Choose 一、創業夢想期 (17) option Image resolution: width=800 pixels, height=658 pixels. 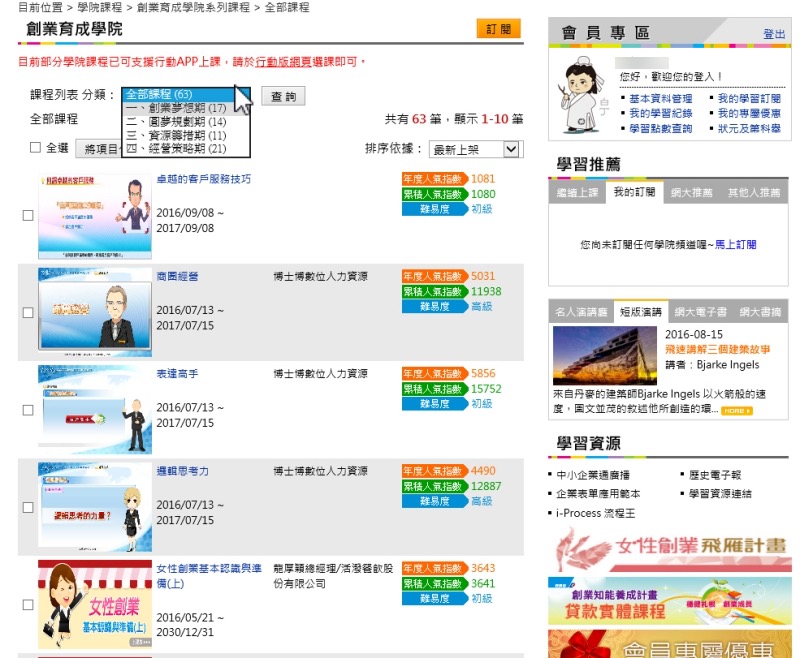[186, 108]
